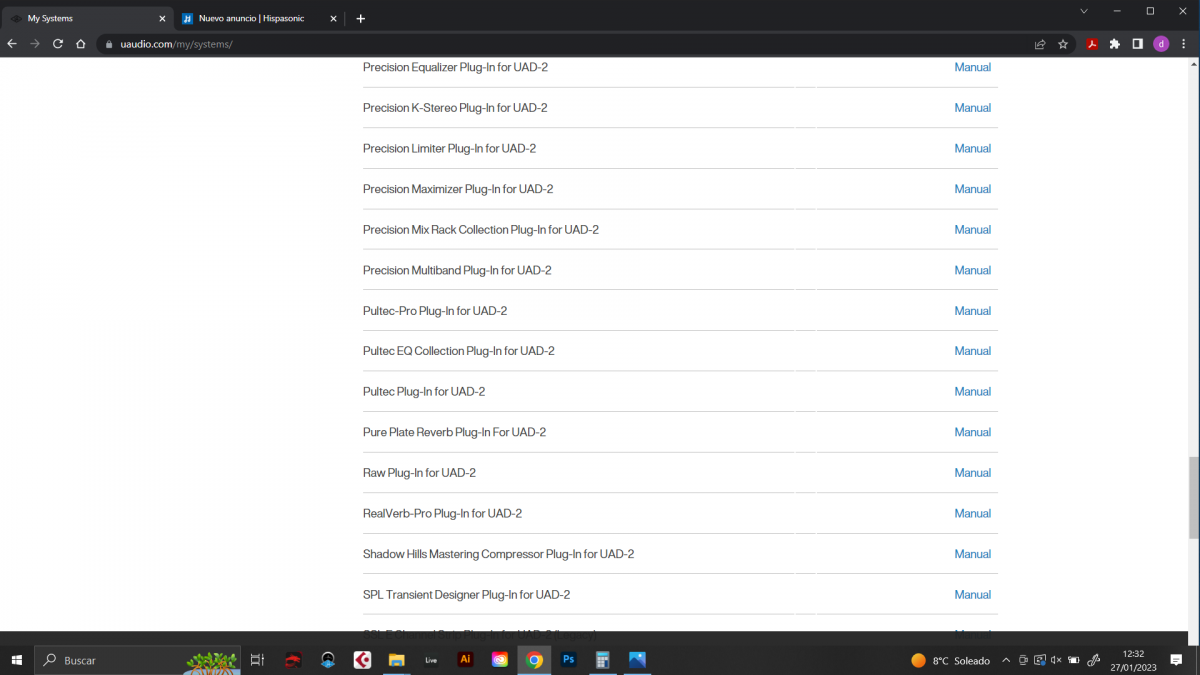1200x675 pixels.
Task: Open Task View on the taskbar
Action: coord(257,660)
